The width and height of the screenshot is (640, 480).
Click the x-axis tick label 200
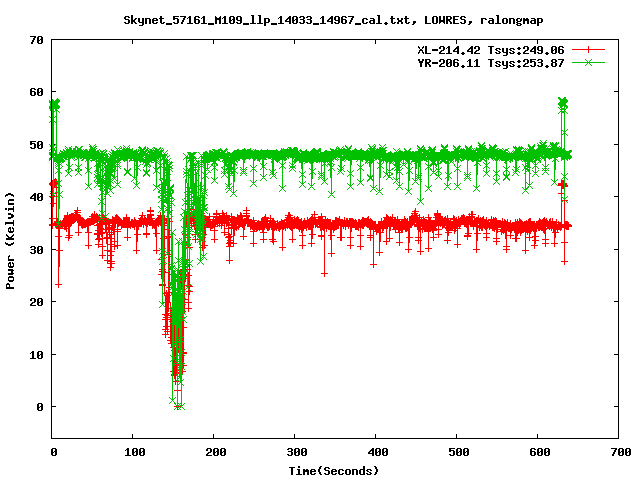point(216,452)
